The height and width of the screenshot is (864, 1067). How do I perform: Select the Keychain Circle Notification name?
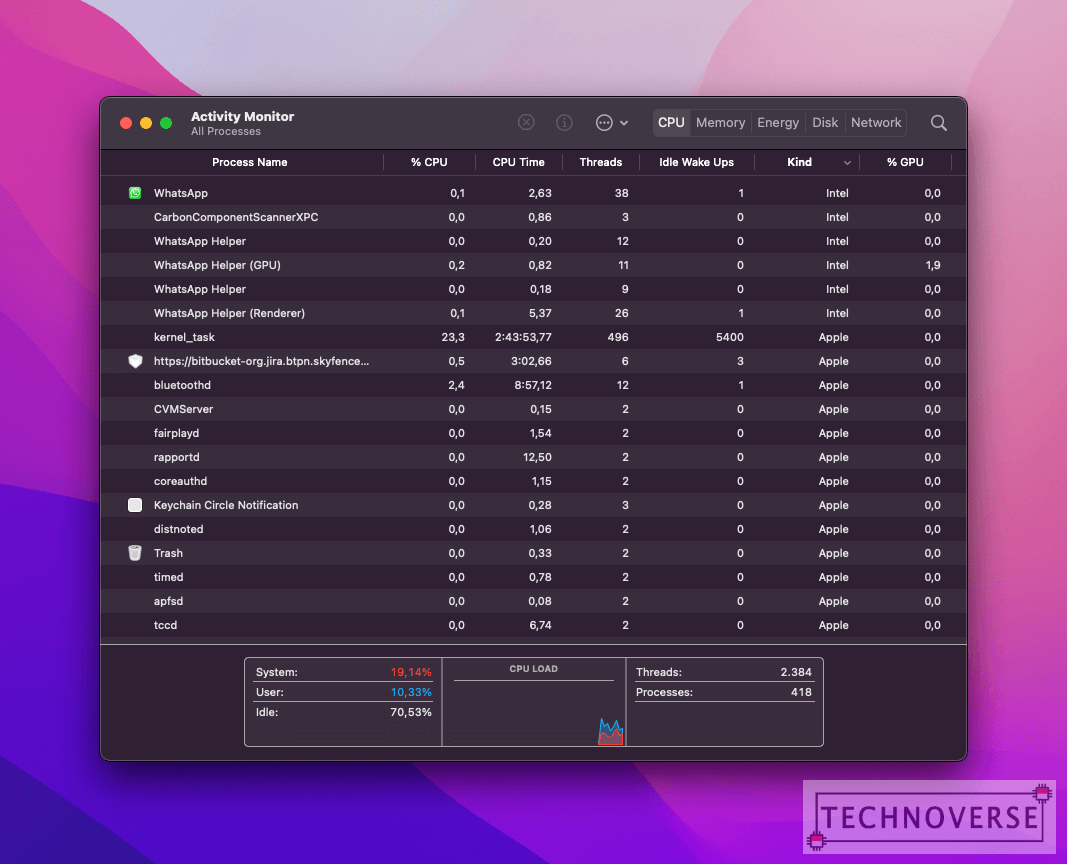click(226, 505)
